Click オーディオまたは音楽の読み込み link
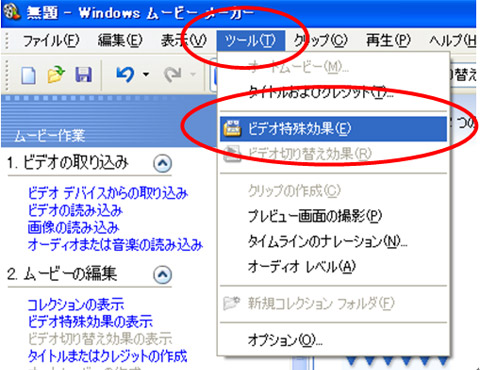 (x=115, y=245)
